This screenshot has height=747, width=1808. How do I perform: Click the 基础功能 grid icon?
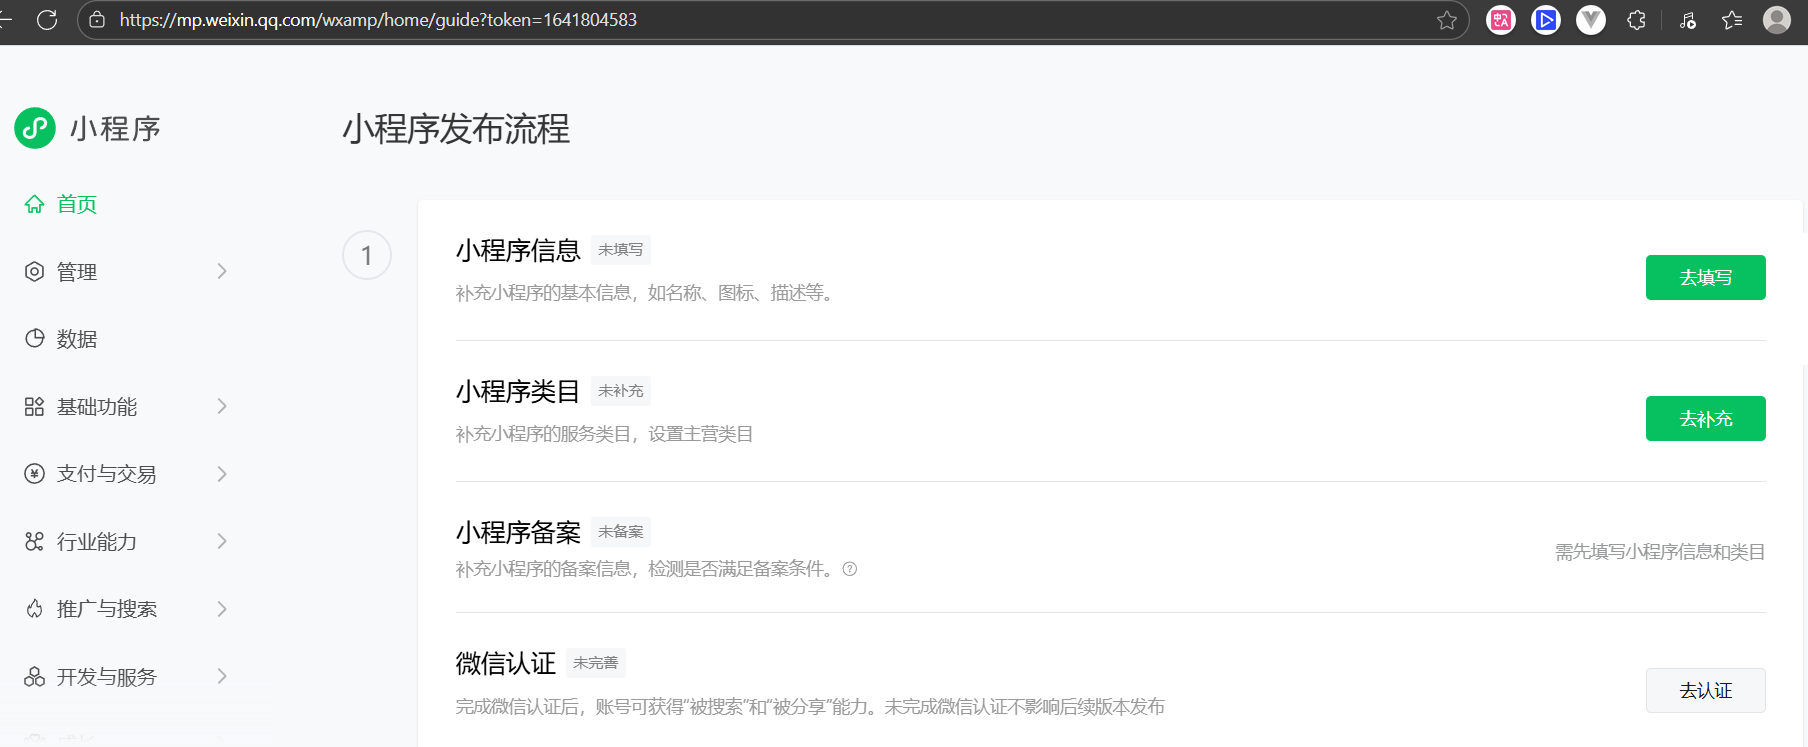35,406
